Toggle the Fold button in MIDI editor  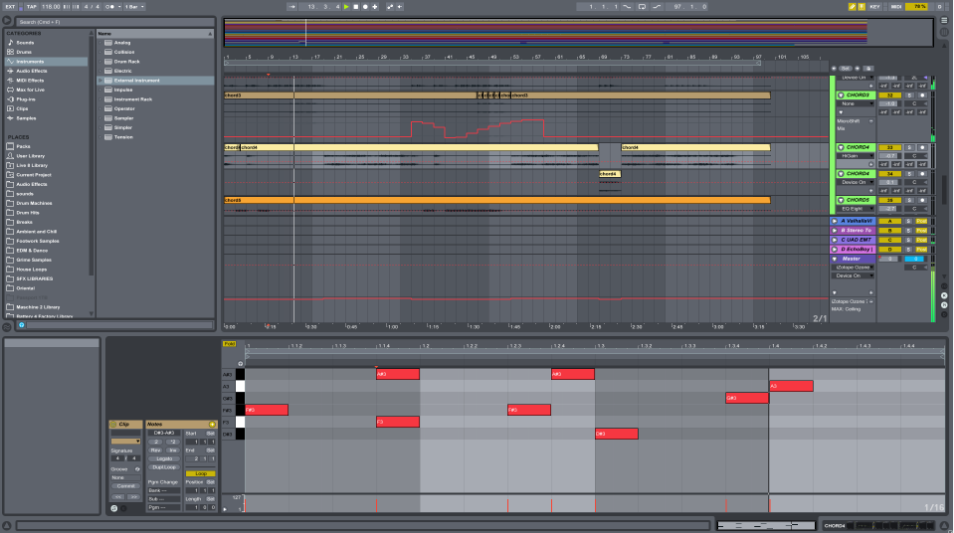click(229, 344)
